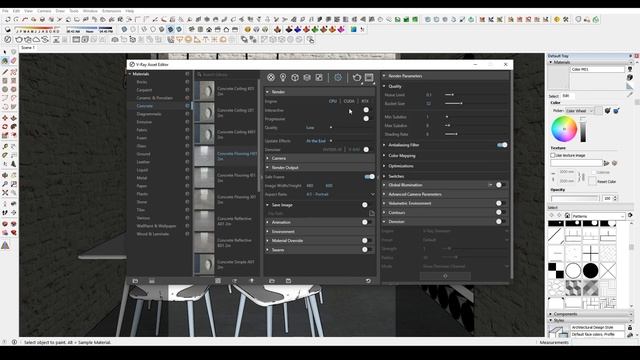Click the file path browse icon under Save Image
Screen dimensions: 640x360
371,213
